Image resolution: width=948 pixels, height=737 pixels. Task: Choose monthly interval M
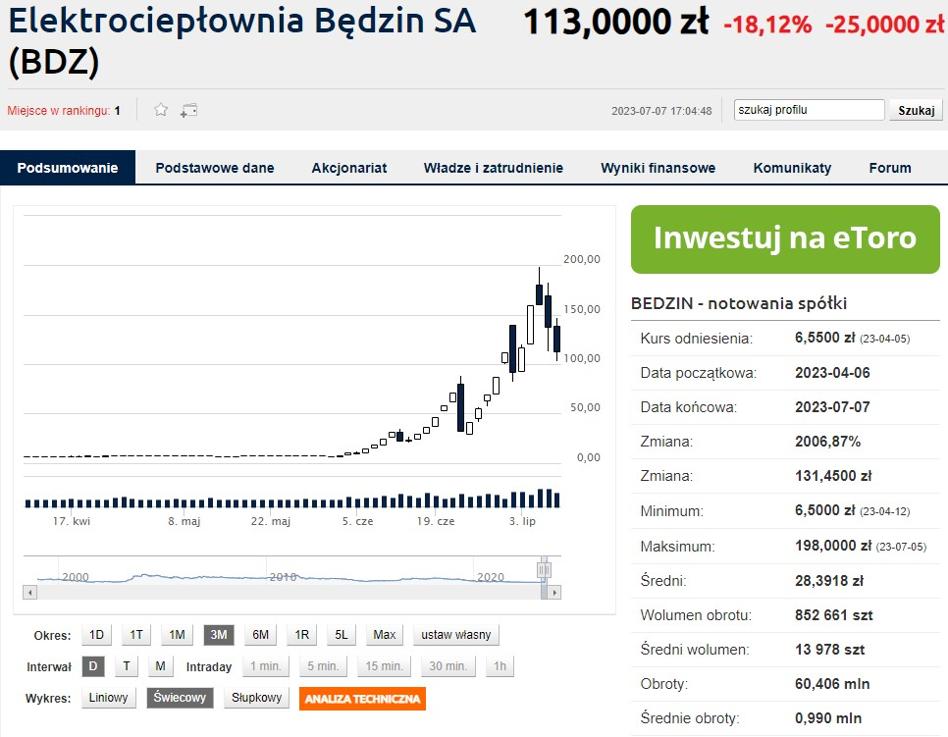click(x=160, y=666)
